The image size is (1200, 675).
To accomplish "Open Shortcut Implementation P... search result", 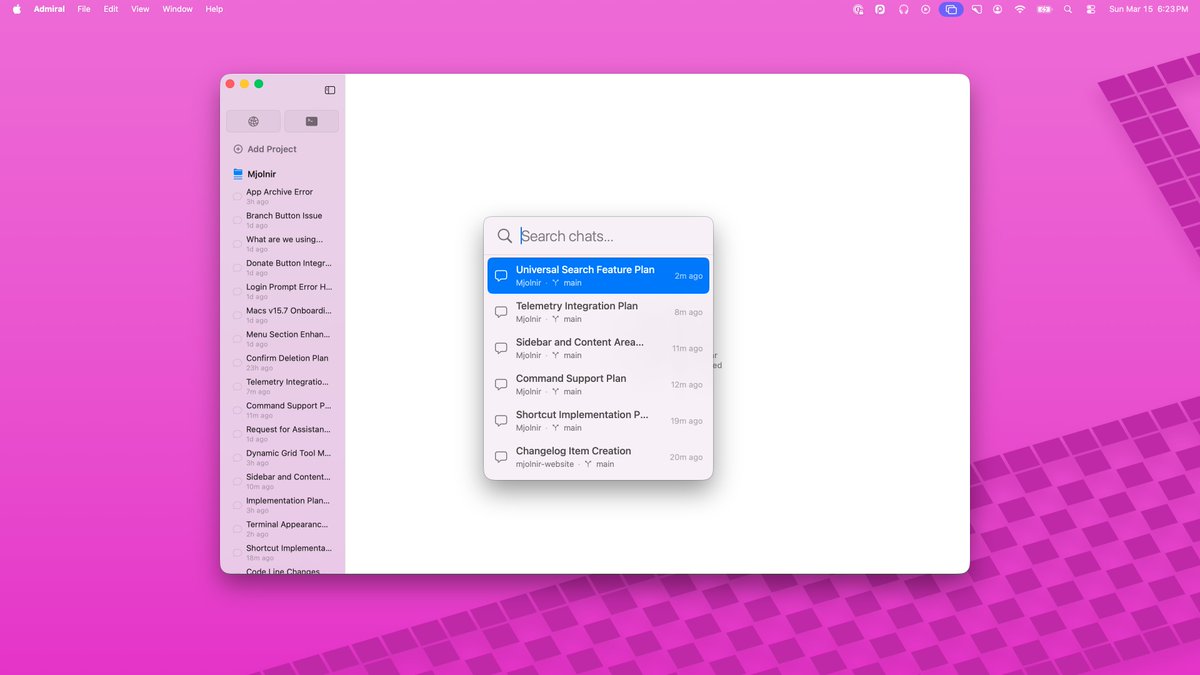I will coord(598,421).
